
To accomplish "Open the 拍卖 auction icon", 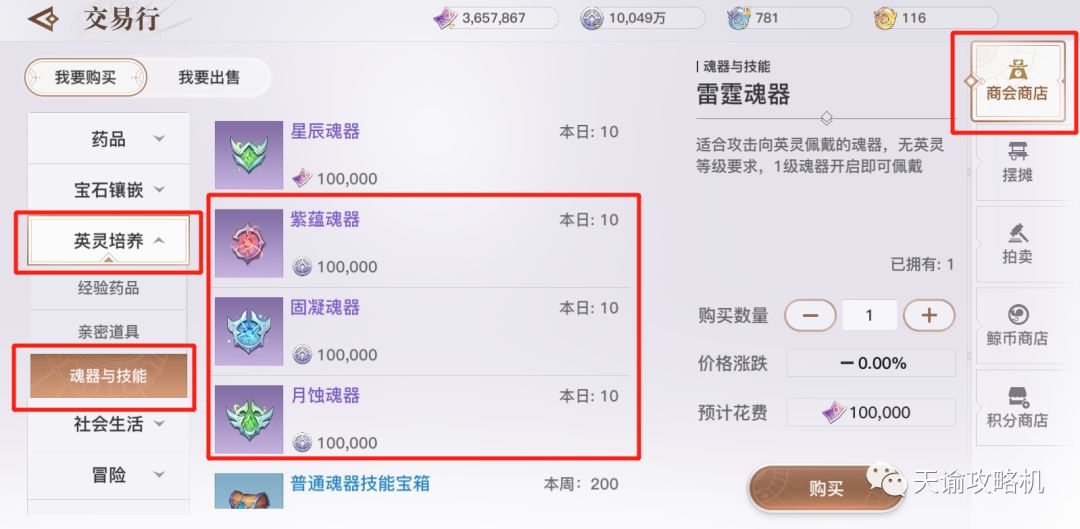I will (x=1017, y=245).
